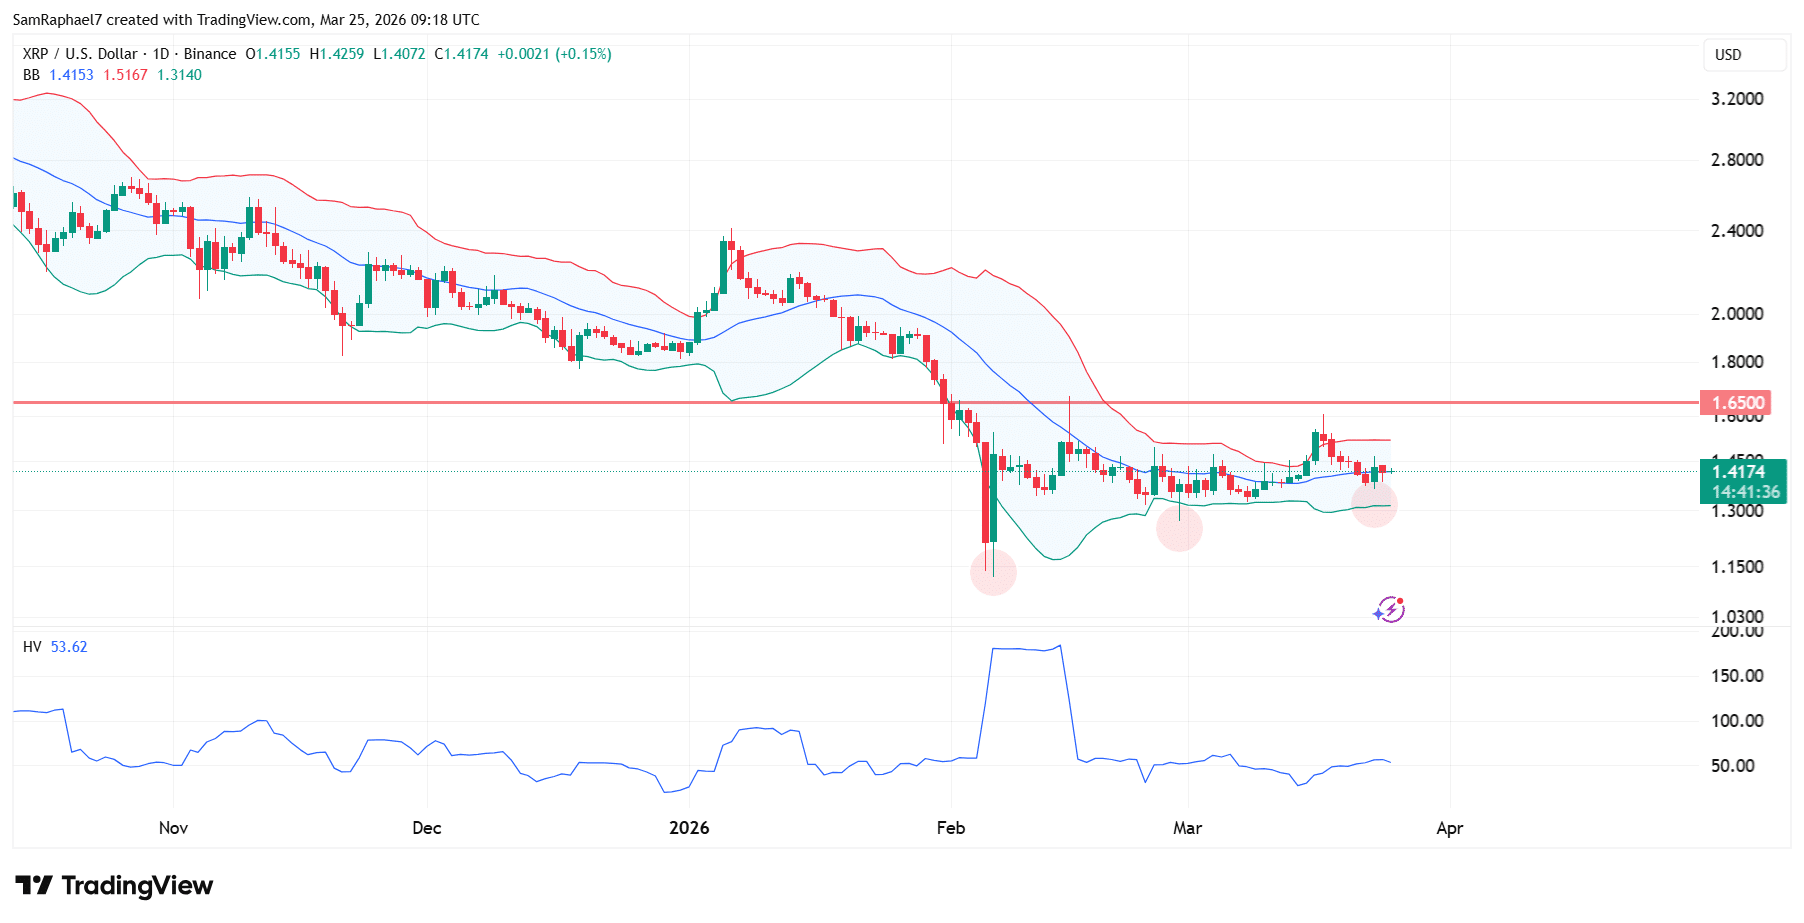
Task: Open the AI assistant lightning spark icon
Action: [1389, 610]
